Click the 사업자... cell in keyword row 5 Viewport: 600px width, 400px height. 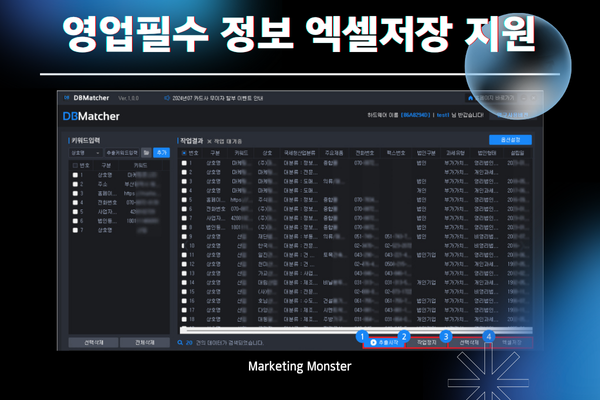pos(107,212)
